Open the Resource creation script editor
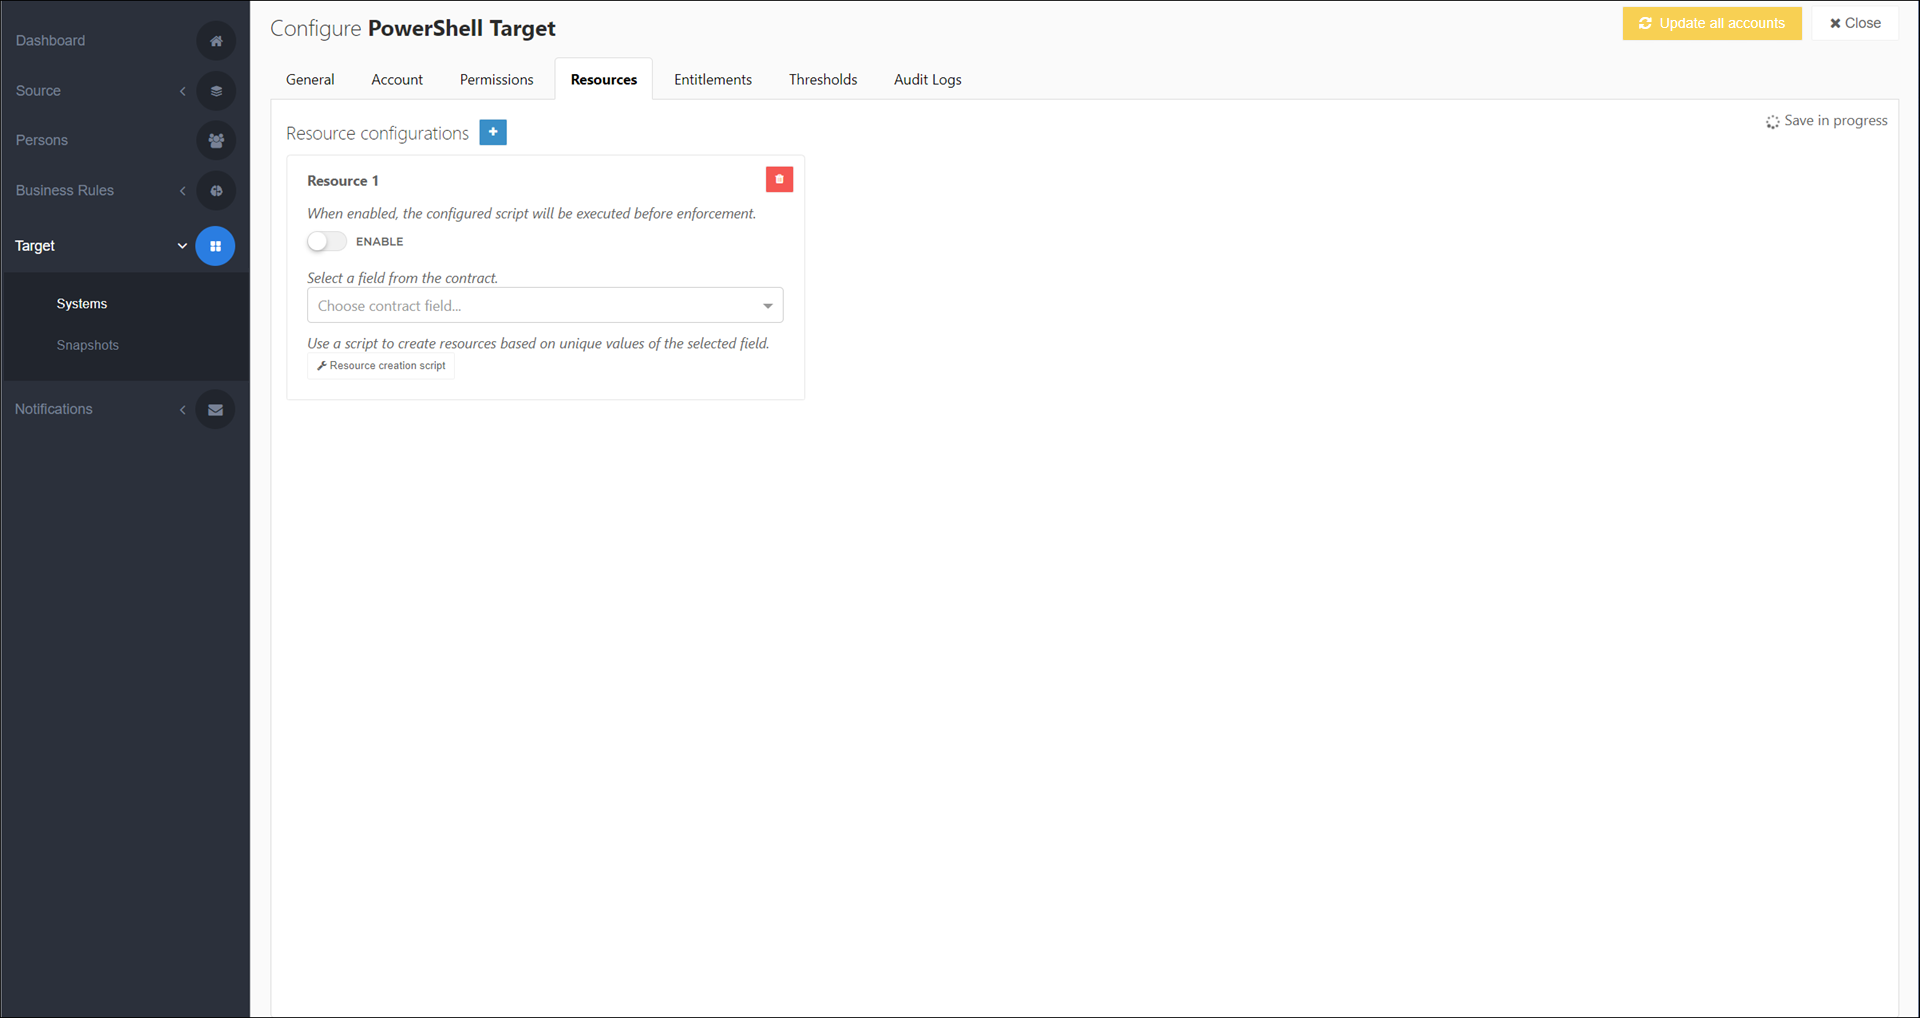The height and width of the screenshot is (1019, 1920). click(x=381, y=366)
